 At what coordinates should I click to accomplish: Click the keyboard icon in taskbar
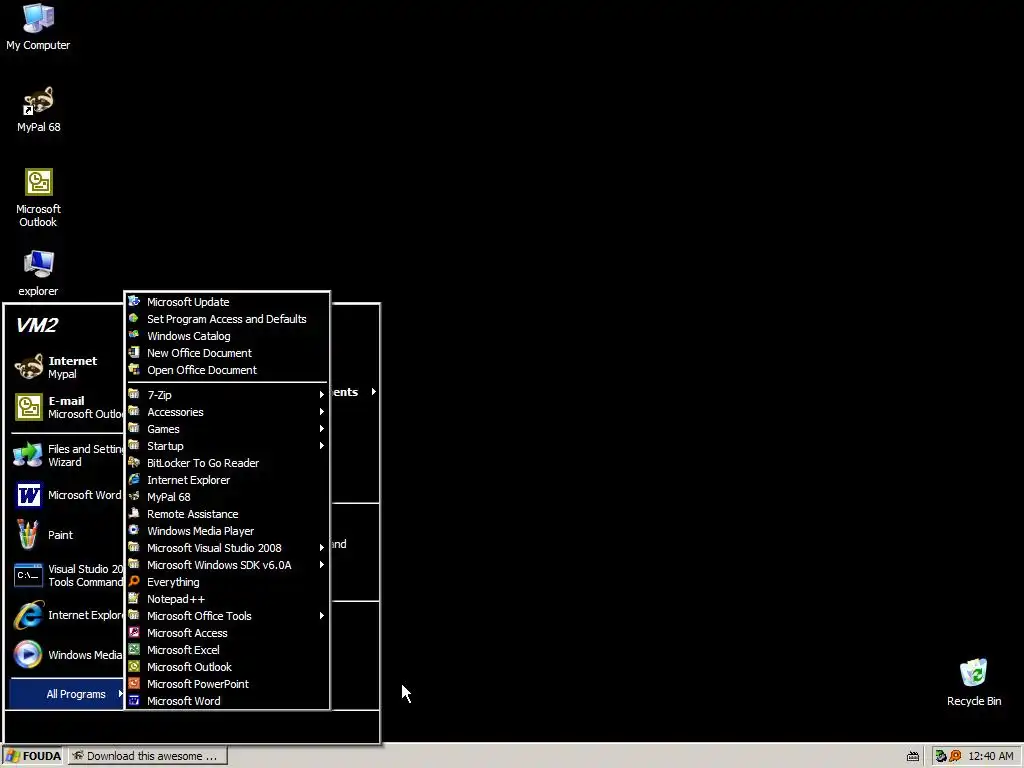click(x=913, y=756)
